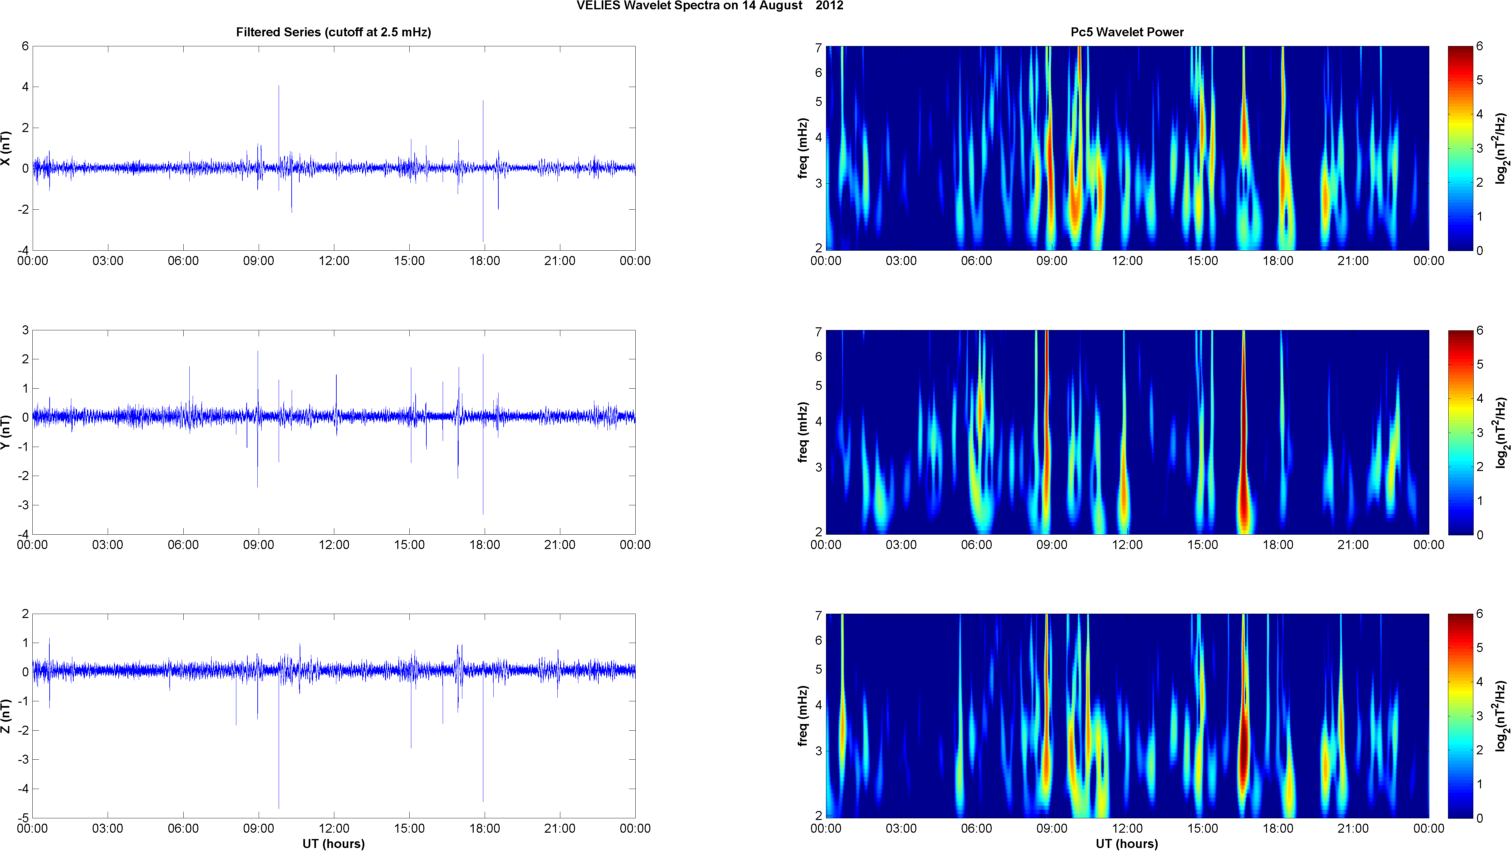Click the log2(nT²/Hz) label on the middle colorbar
The height and width of the screenshot is (851, 1511).
coord(1501,432)
